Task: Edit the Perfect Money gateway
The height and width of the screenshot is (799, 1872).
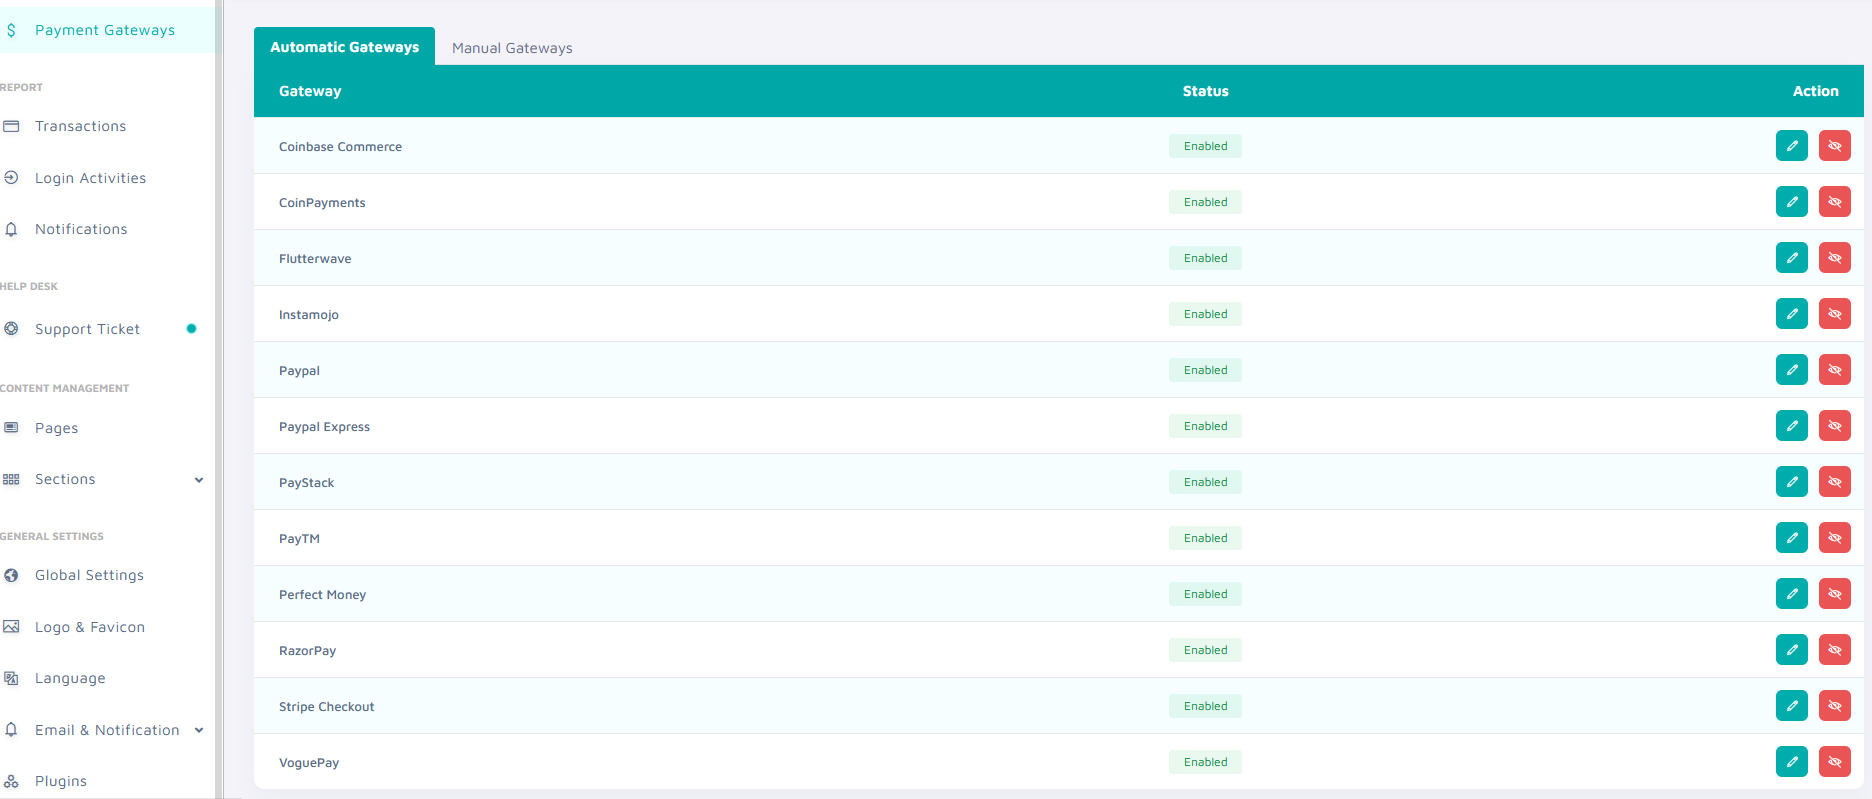Action: click(1791, 594)
